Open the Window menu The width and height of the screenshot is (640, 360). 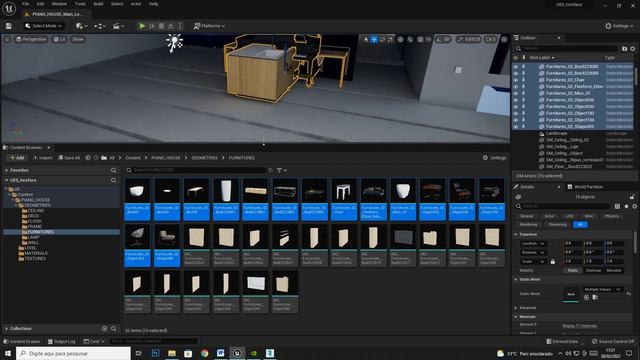[x=59, y=4]
